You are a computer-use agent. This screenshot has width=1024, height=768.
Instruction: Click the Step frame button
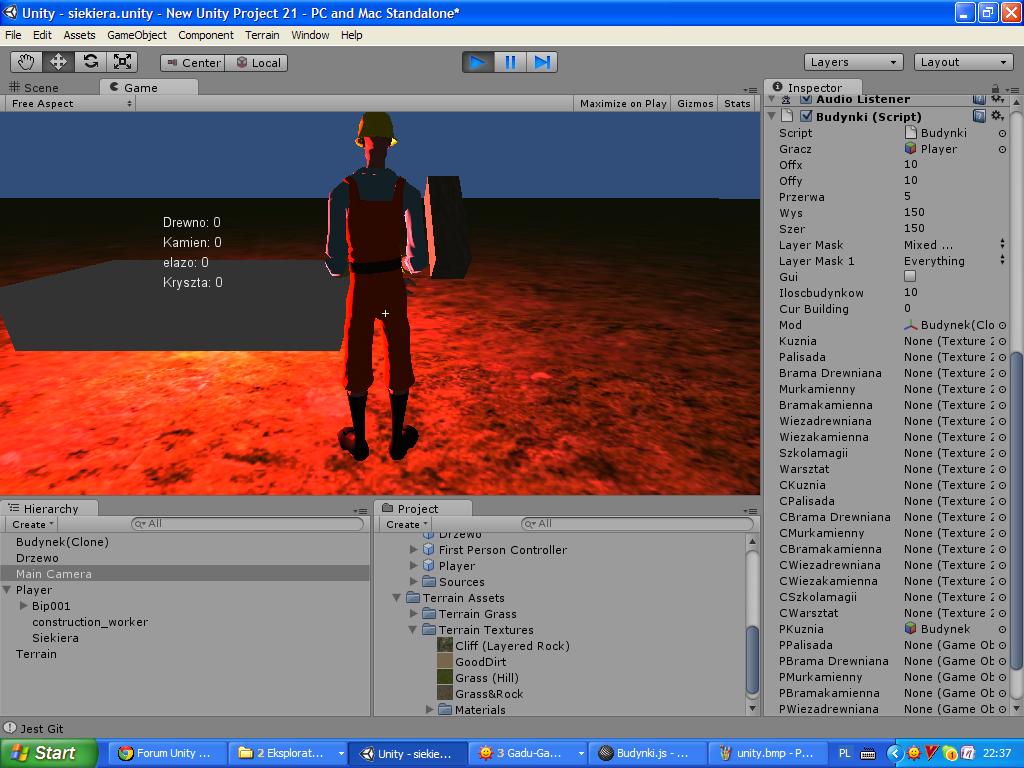point(542,62)
